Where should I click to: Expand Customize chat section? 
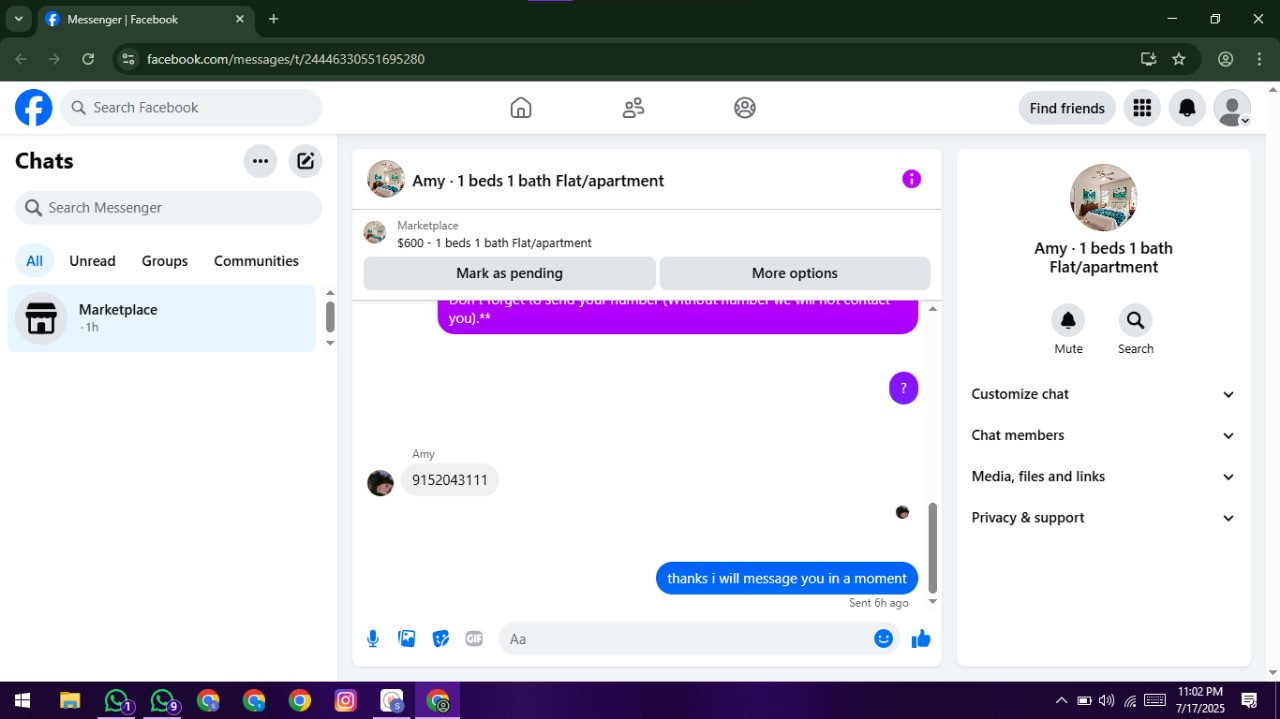(1103, 394)
